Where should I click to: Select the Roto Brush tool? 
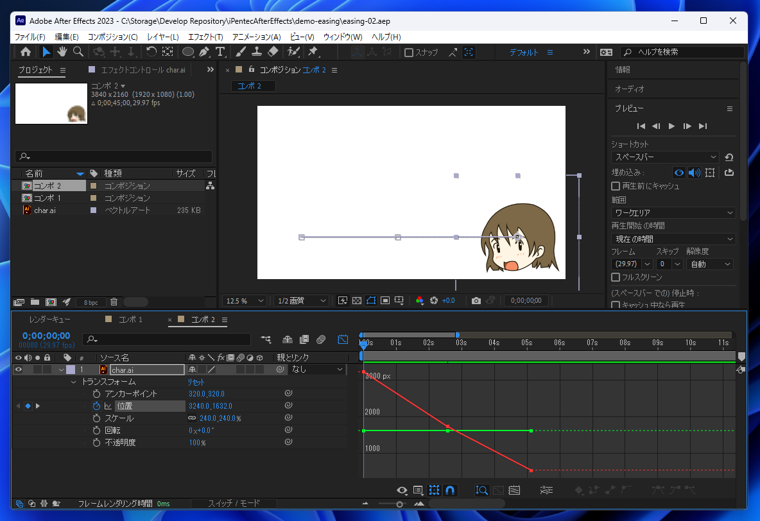[293, 52]
